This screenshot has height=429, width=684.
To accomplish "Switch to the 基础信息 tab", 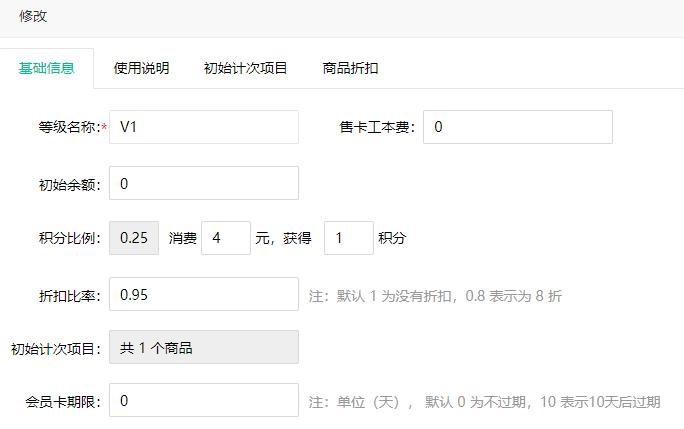I will point(47,68).
